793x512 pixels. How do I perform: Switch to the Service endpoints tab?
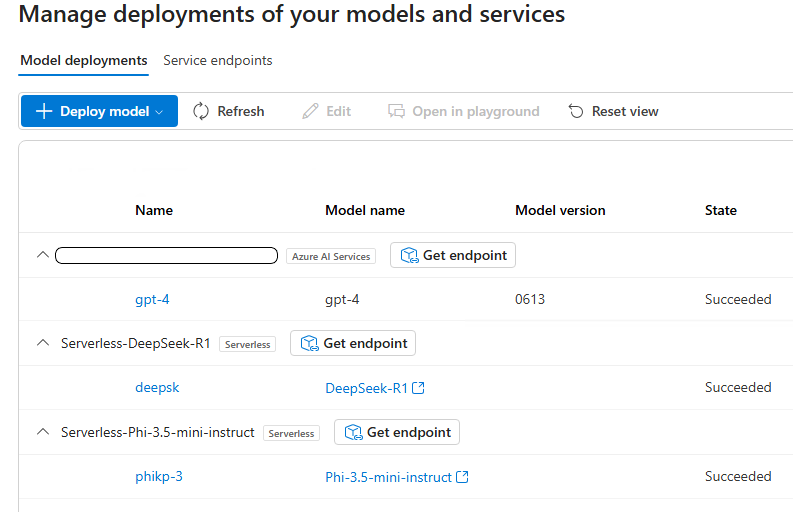tap(218, 61)
